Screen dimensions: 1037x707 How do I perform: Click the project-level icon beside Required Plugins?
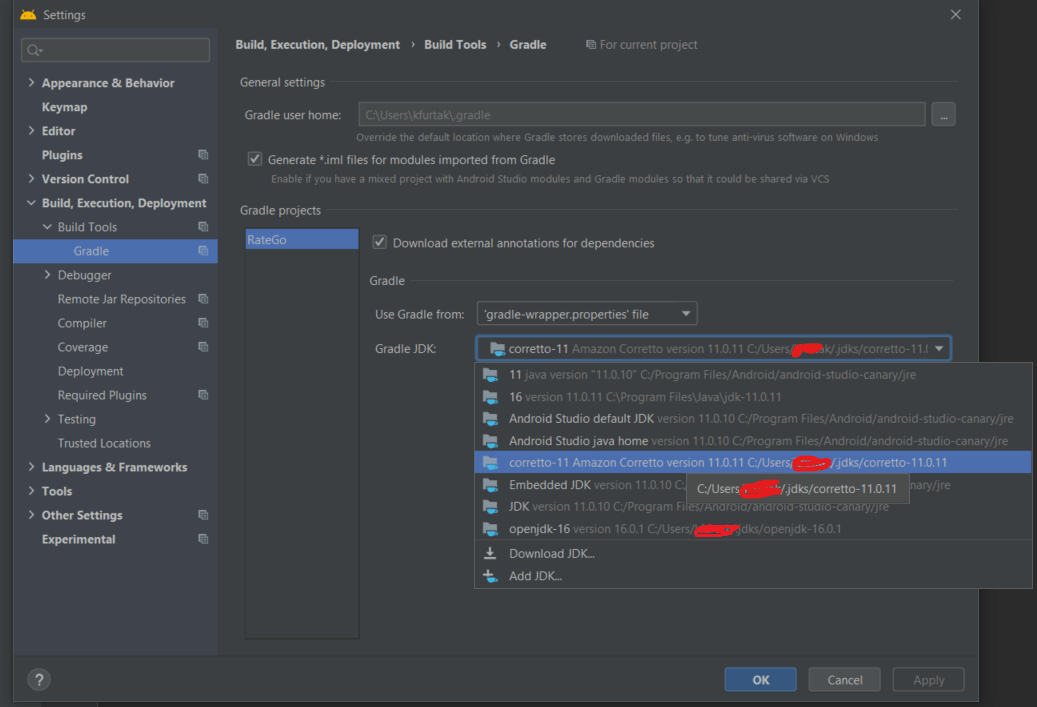coord(203,395)
